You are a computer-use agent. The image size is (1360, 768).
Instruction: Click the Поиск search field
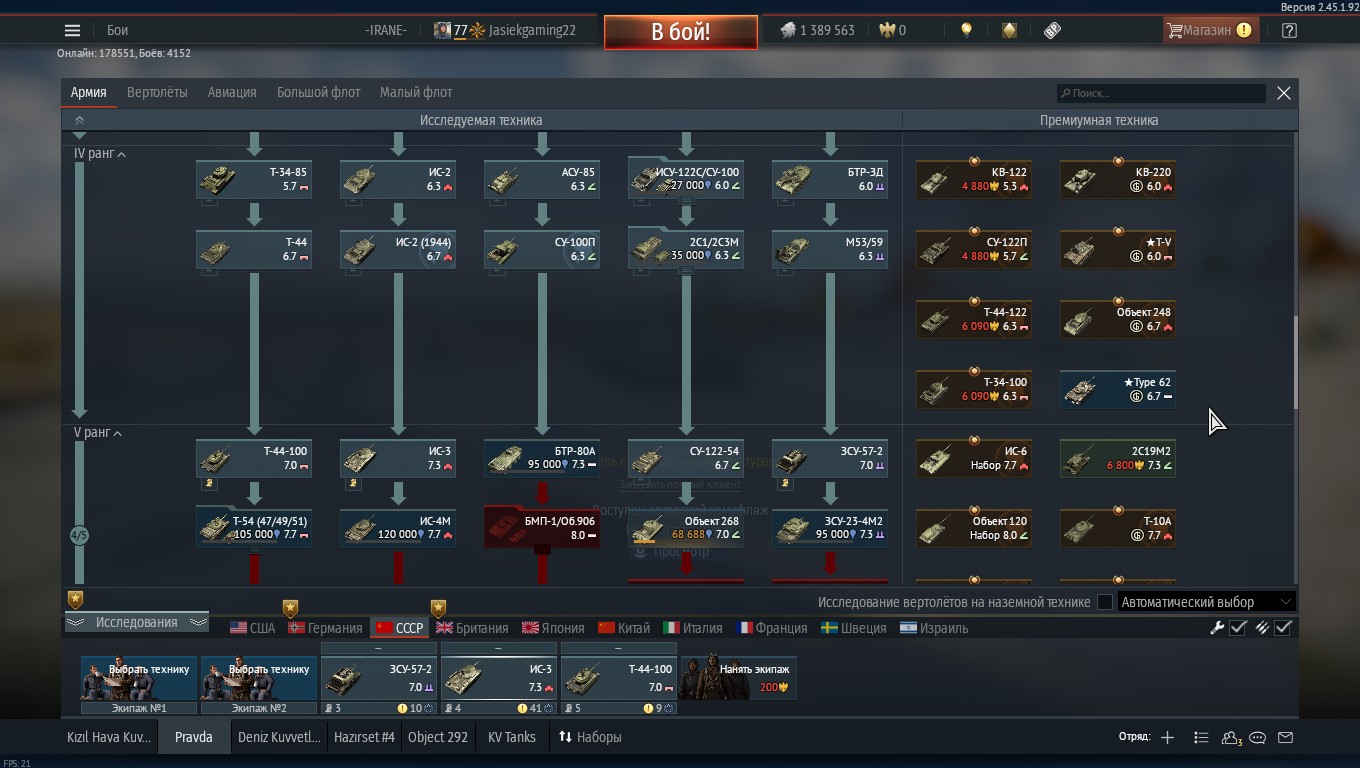pyautogui.click(x=1161, y=93)
